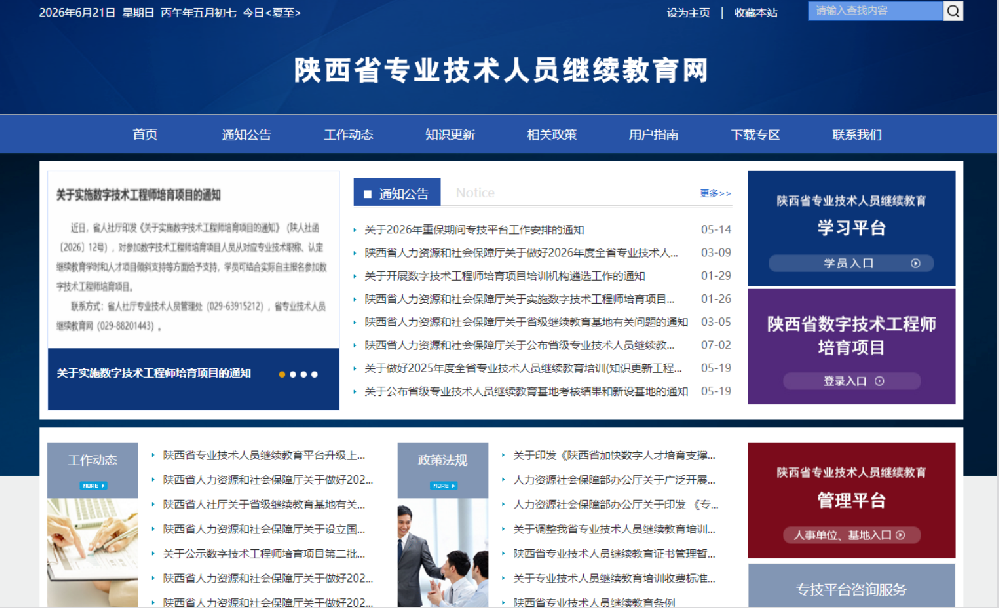This screenshot has height=608, width=999.
Task: Open news 陕西省人力资源和社会保障厅关于设立国
Action: pos(264,529)
